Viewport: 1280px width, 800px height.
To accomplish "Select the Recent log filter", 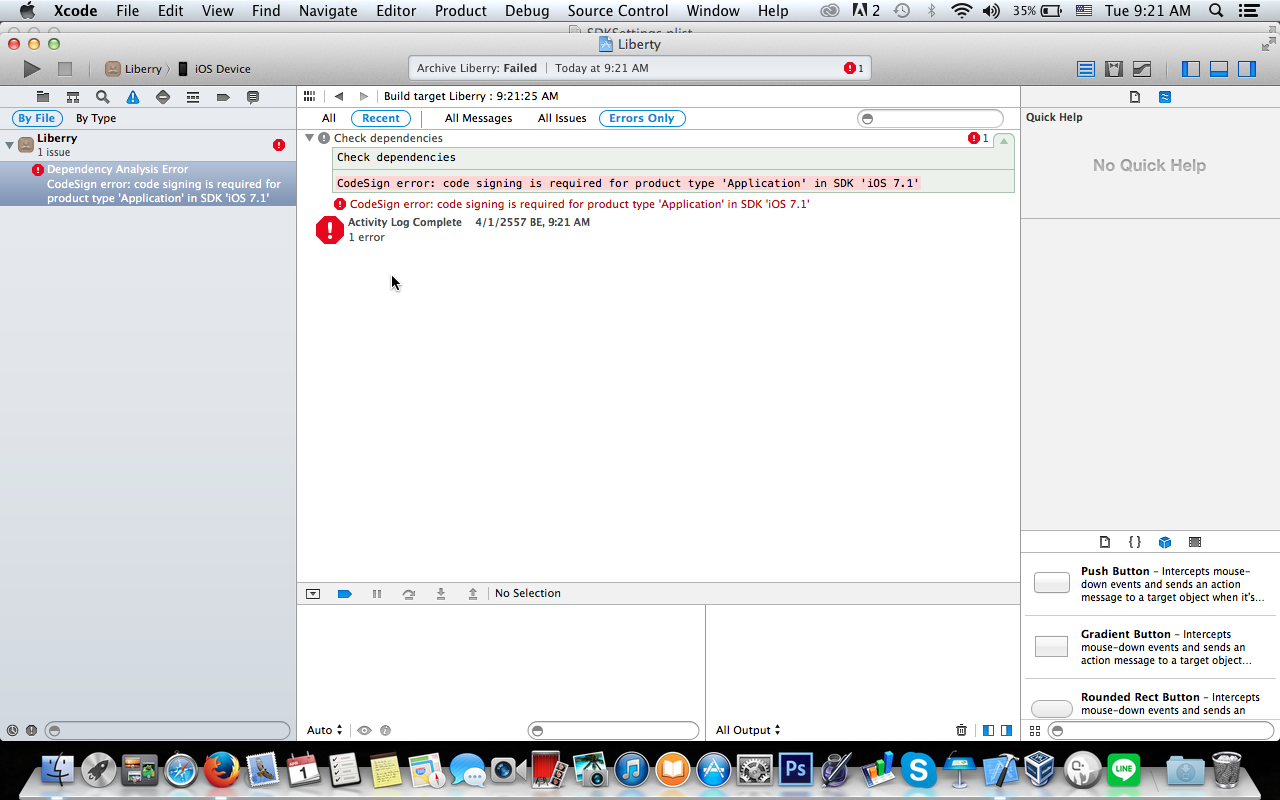I will click(381, 118).
